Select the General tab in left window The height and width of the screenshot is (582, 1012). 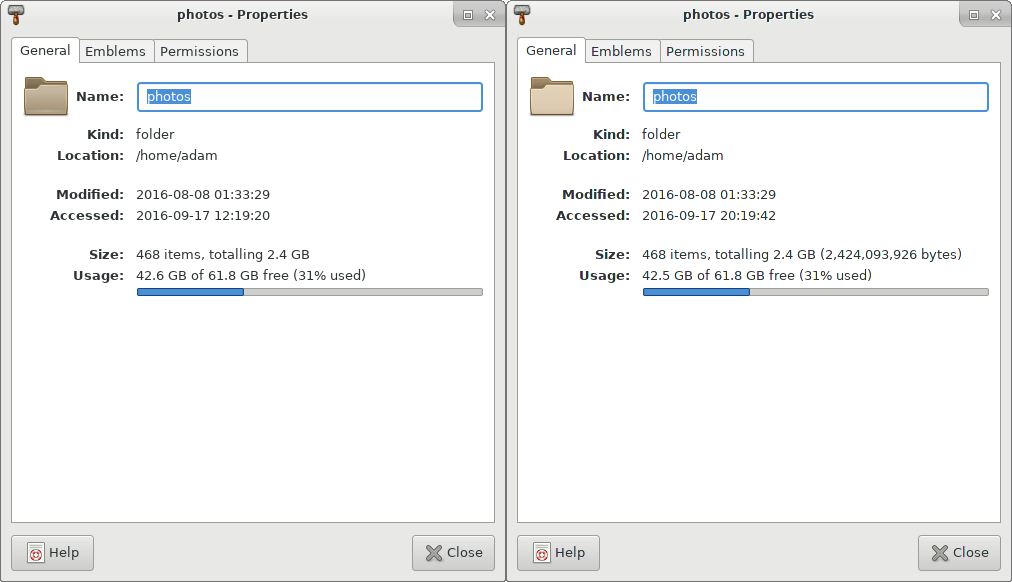coord(45,50)
